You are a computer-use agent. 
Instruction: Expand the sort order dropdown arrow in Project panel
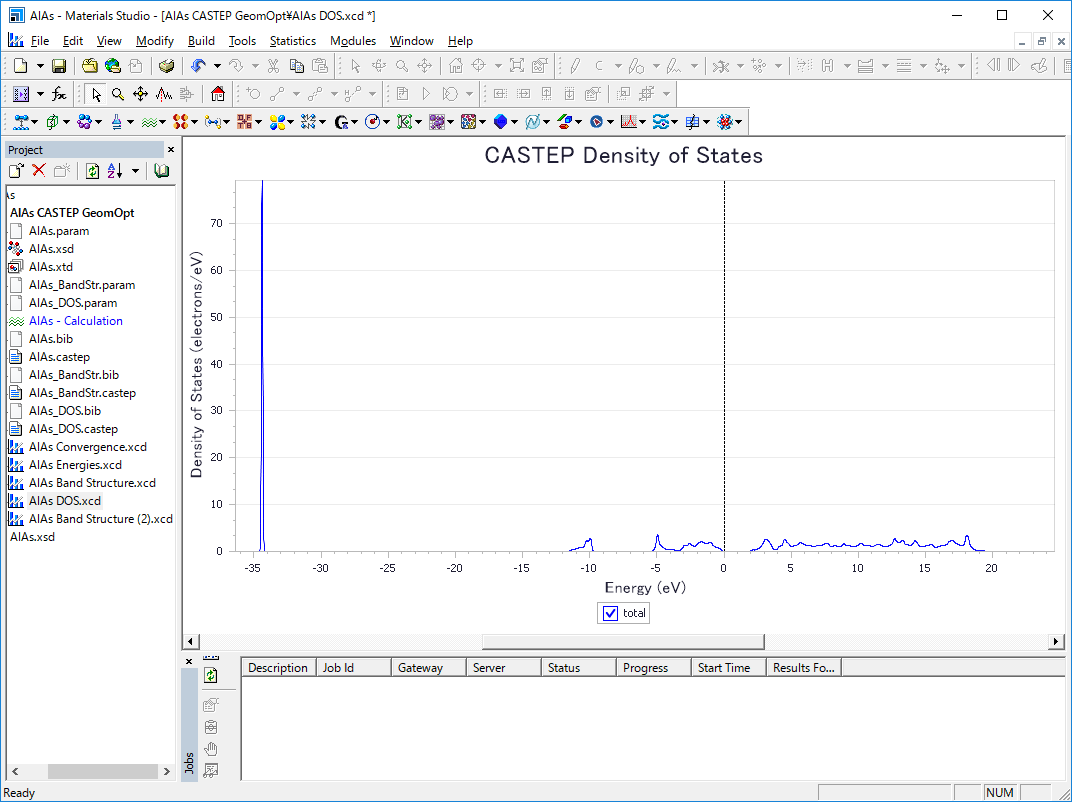(x=135, y=171)
